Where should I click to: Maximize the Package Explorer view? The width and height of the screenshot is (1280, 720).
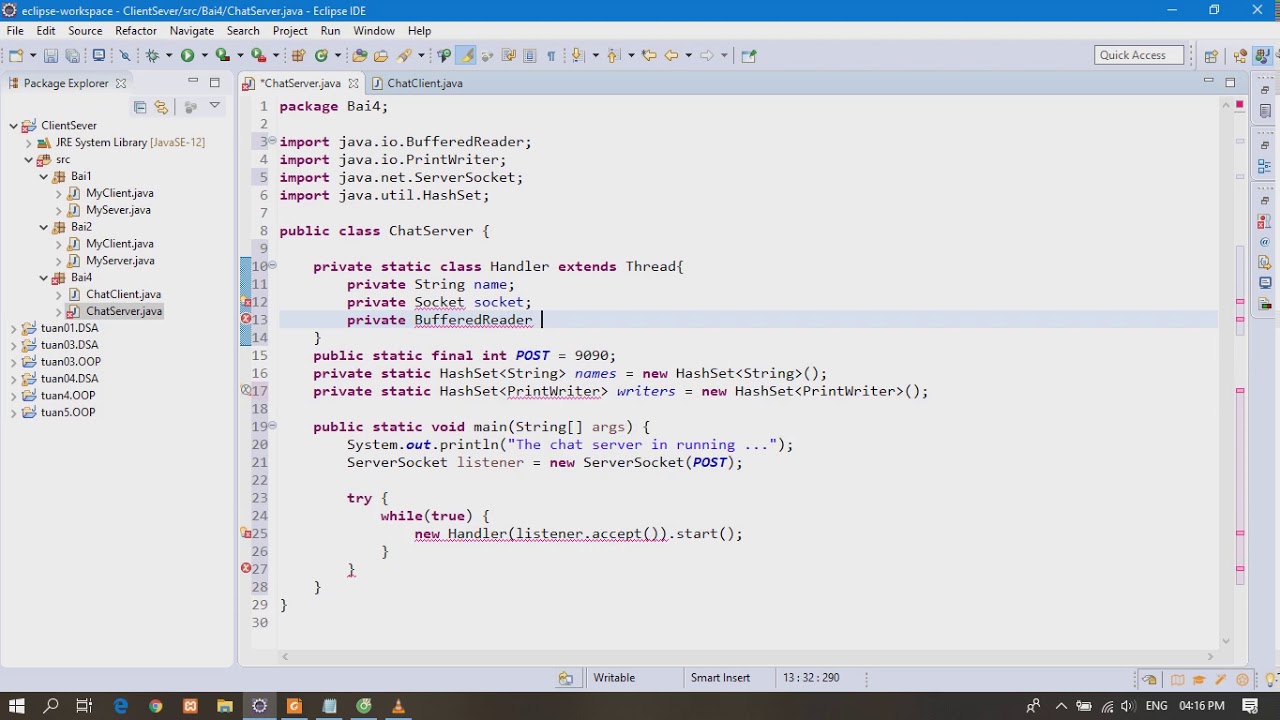pyautogui.click(x=214, y=82)
